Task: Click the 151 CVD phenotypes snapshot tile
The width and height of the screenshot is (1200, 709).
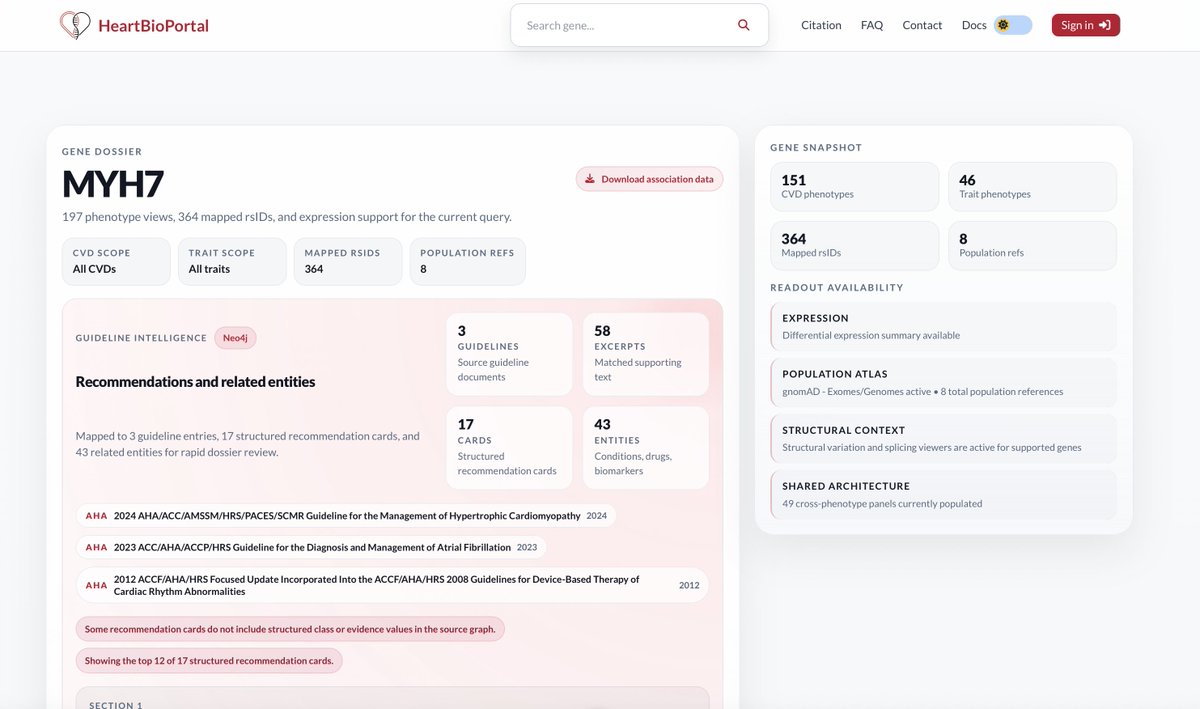Action: 854,186
